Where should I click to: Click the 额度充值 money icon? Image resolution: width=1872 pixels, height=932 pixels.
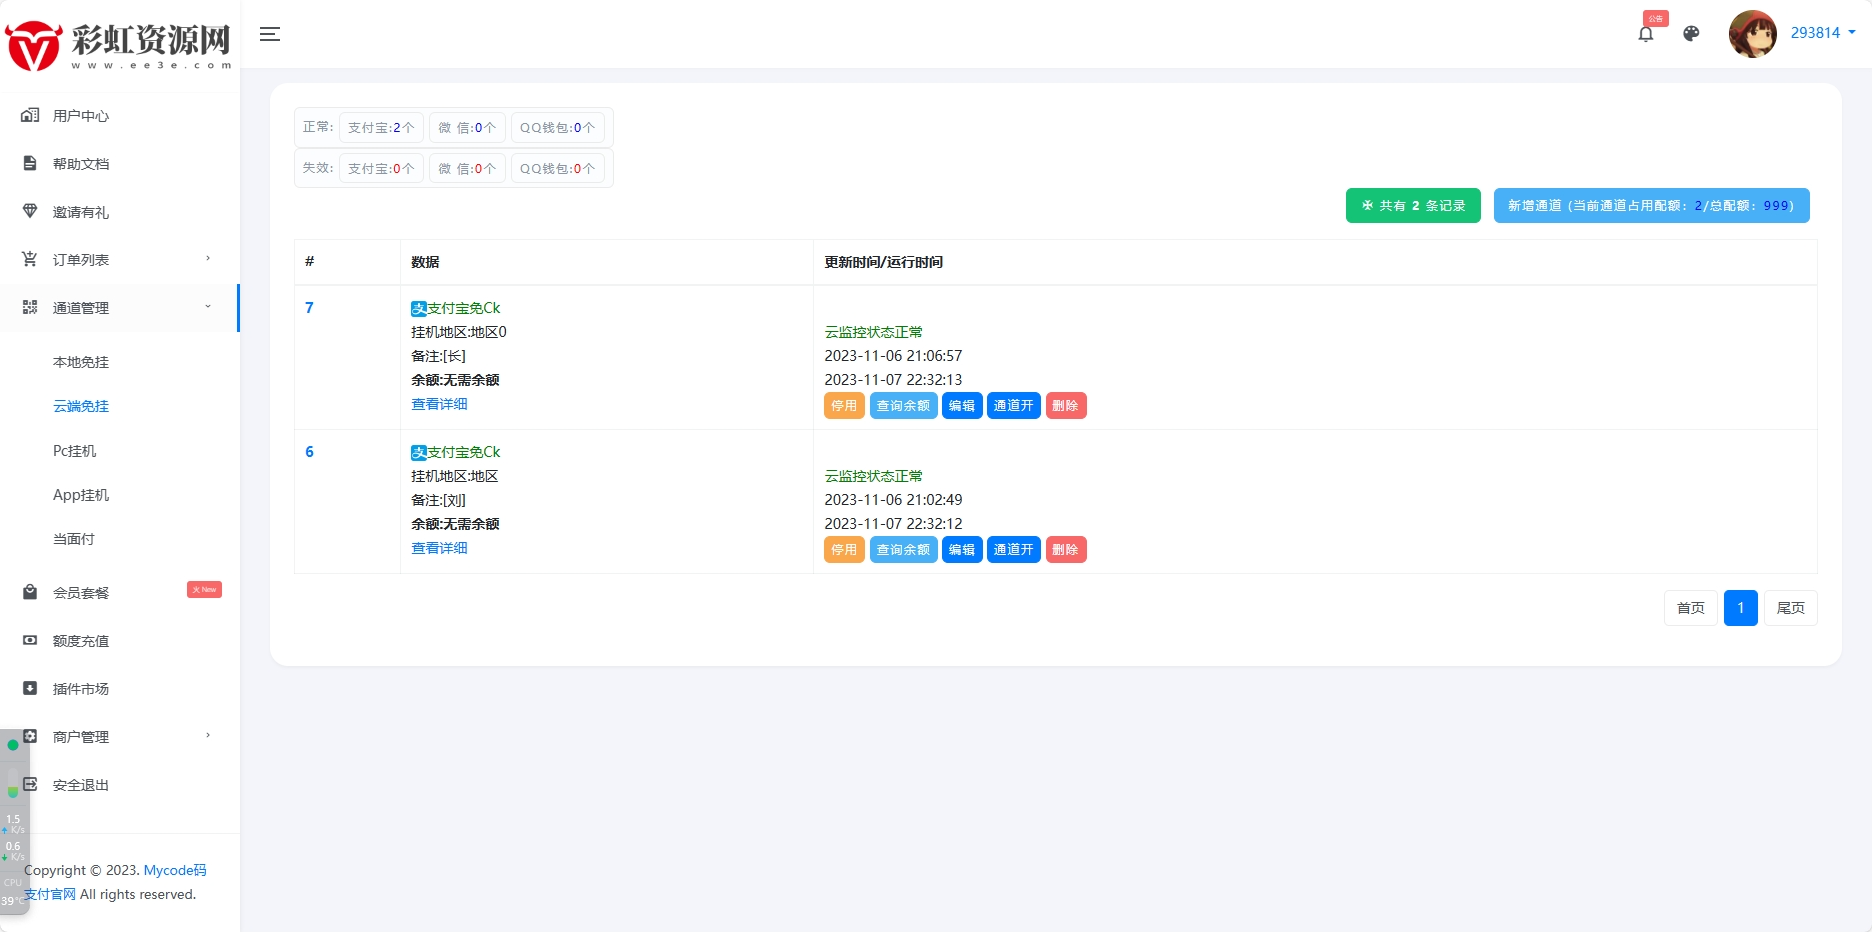[30, 641]
